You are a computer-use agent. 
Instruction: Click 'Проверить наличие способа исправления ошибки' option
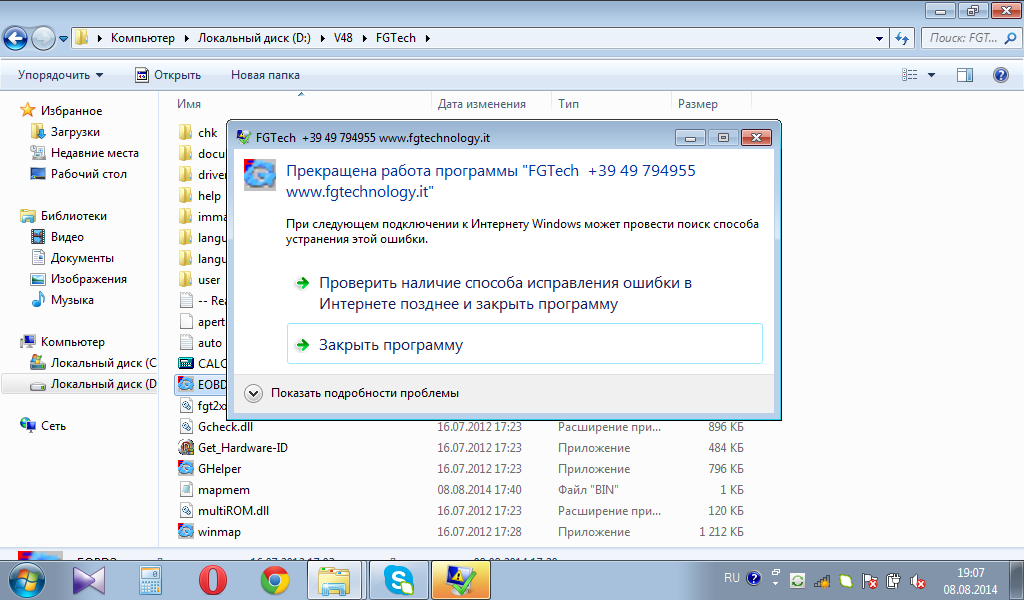pos(524,293)
